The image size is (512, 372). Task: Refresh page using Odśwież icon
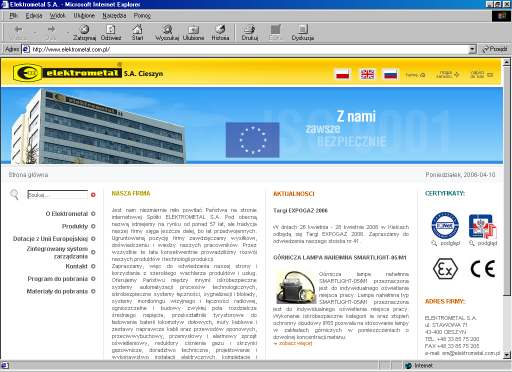coord(111,33)
